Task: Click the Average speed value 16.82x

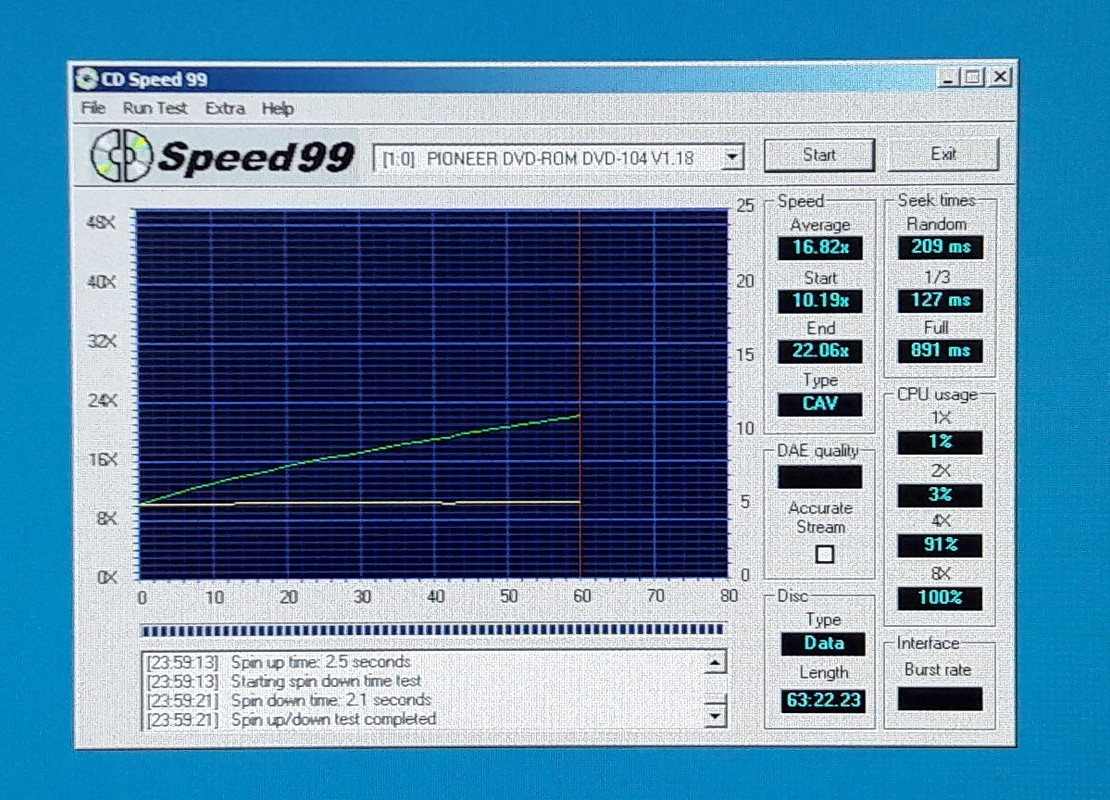Action: click(820, 247)
